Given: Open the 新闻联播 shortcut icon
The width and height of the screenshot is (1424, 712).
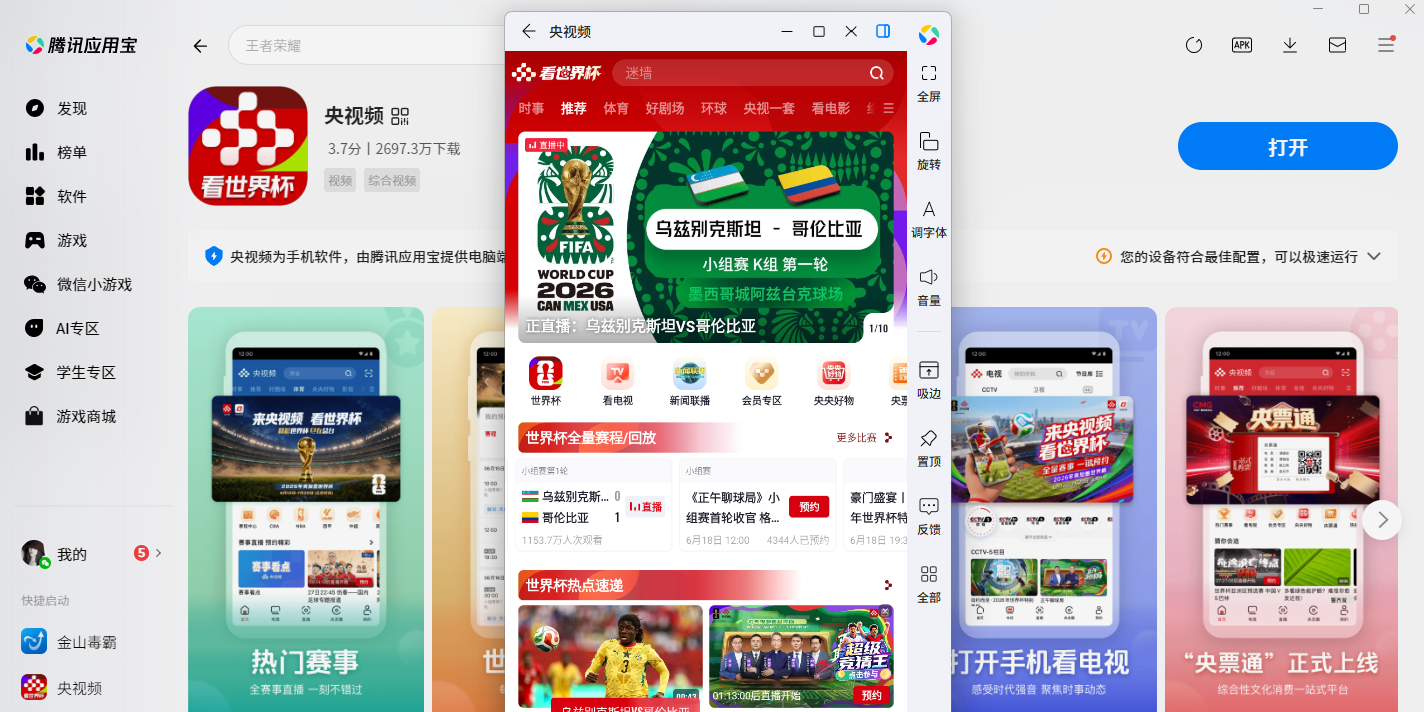Looking at the screenshot, I should coord(690,382).
